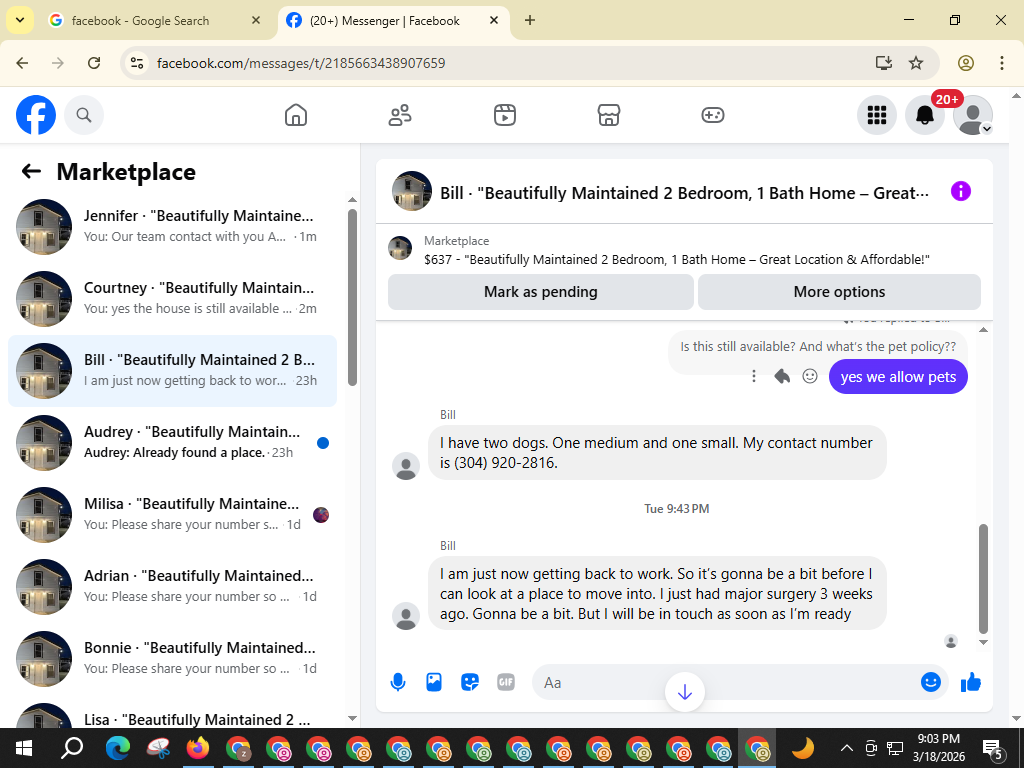This screenshot has width=1024, height=768.
Task: Open the Windows Start menu
Action: [x=24, y=748]
